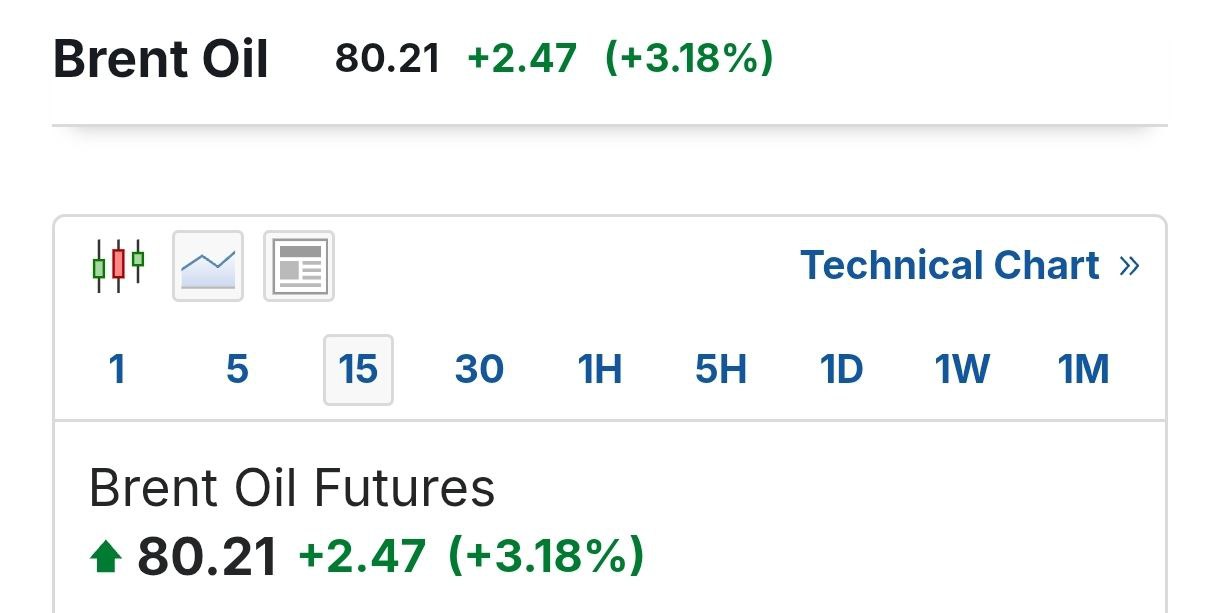Click the header price 80.21
This screenshot has width=1220, height=613.
point(387,59)
